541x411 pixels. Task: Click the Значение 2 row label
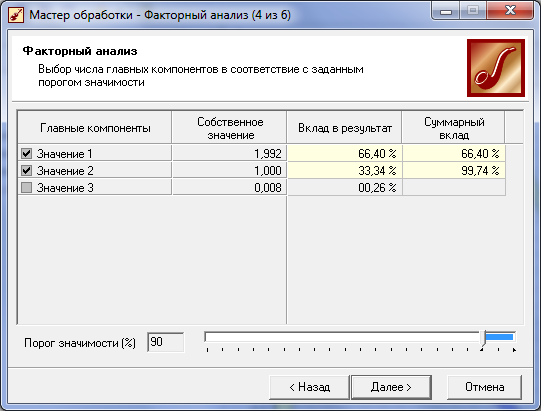(65, 171)
